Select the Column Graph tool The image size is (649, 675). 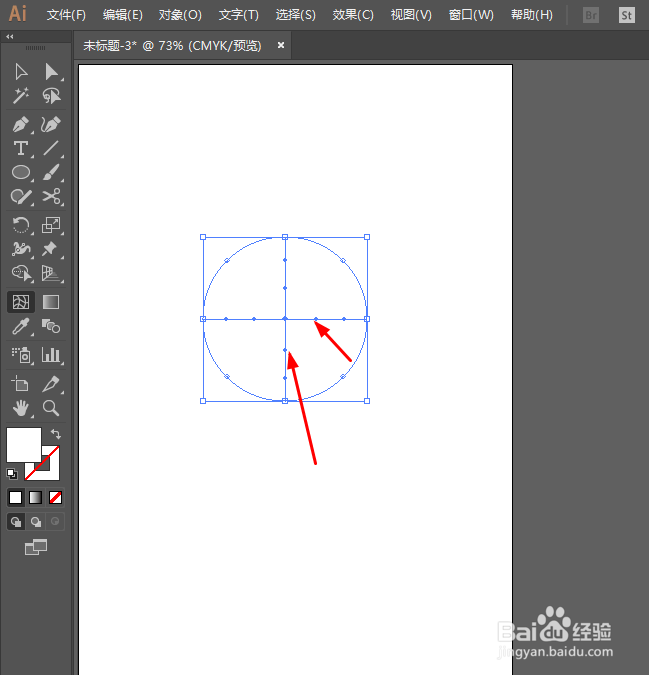51,355
